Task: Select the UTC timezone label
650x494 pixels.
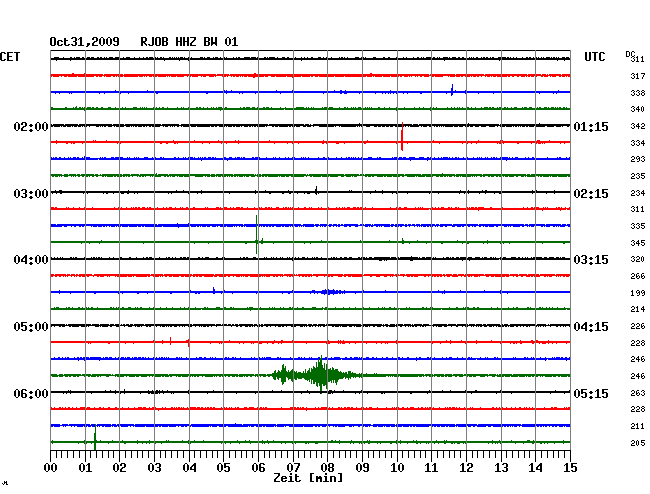Action: (595, 57)
